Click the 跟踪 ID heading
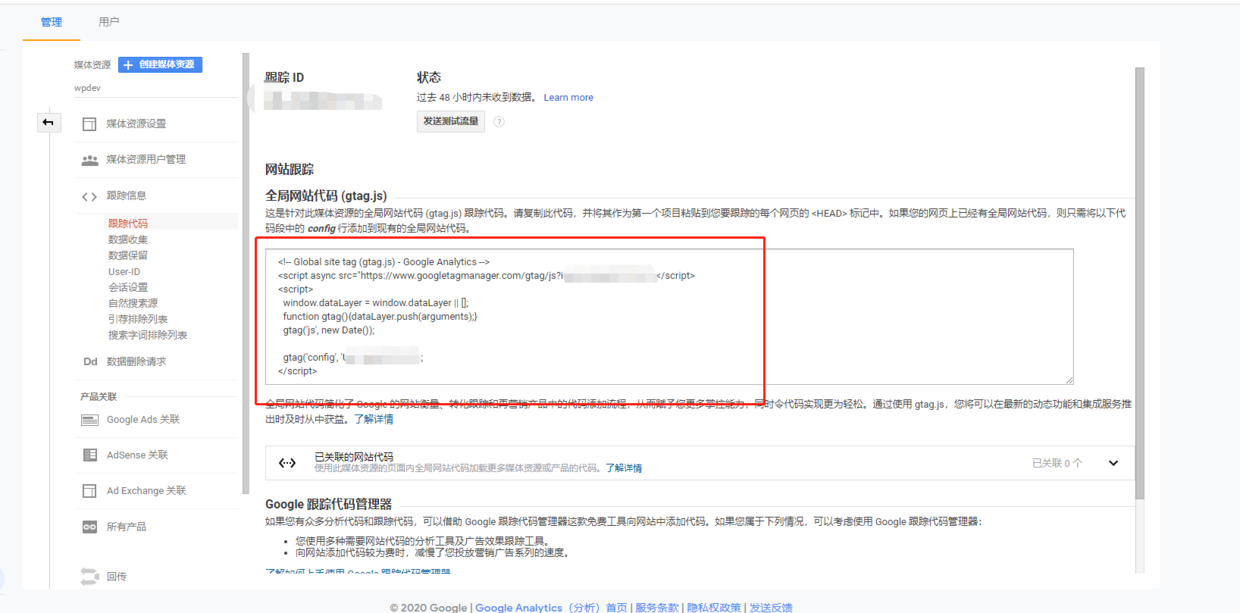 click(x=284, y=77)
